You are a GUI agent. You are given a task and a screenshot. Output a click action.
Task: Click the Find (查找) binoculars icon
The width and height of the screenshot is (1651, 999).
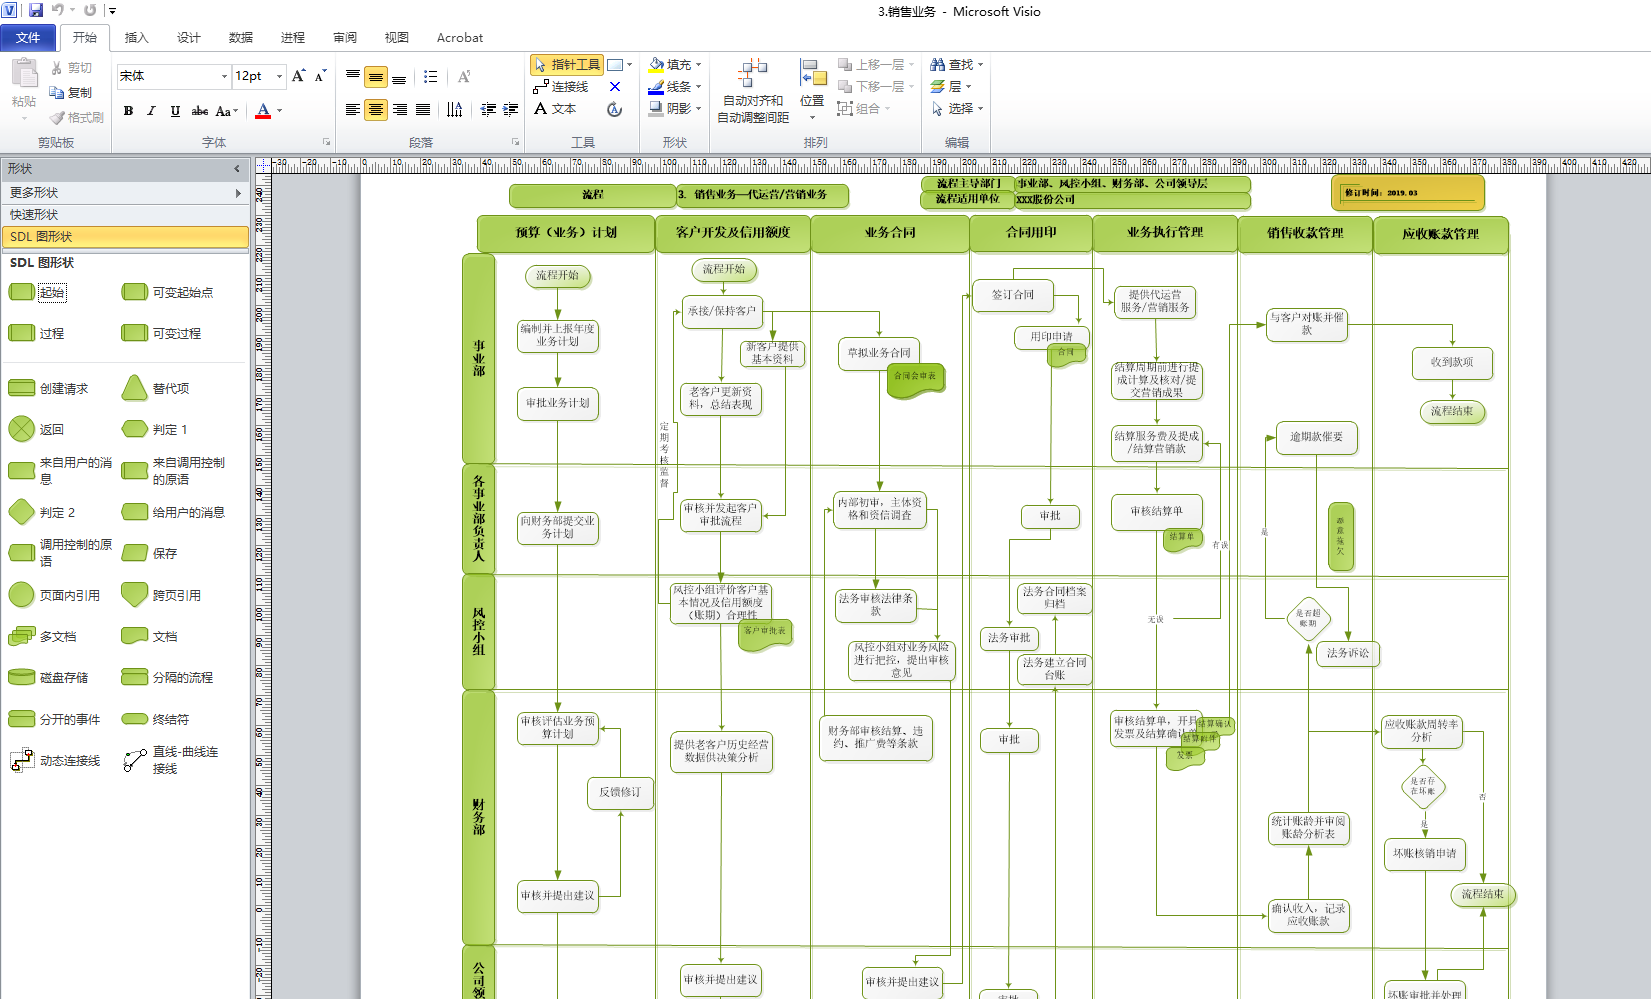(x=938, y=64)
